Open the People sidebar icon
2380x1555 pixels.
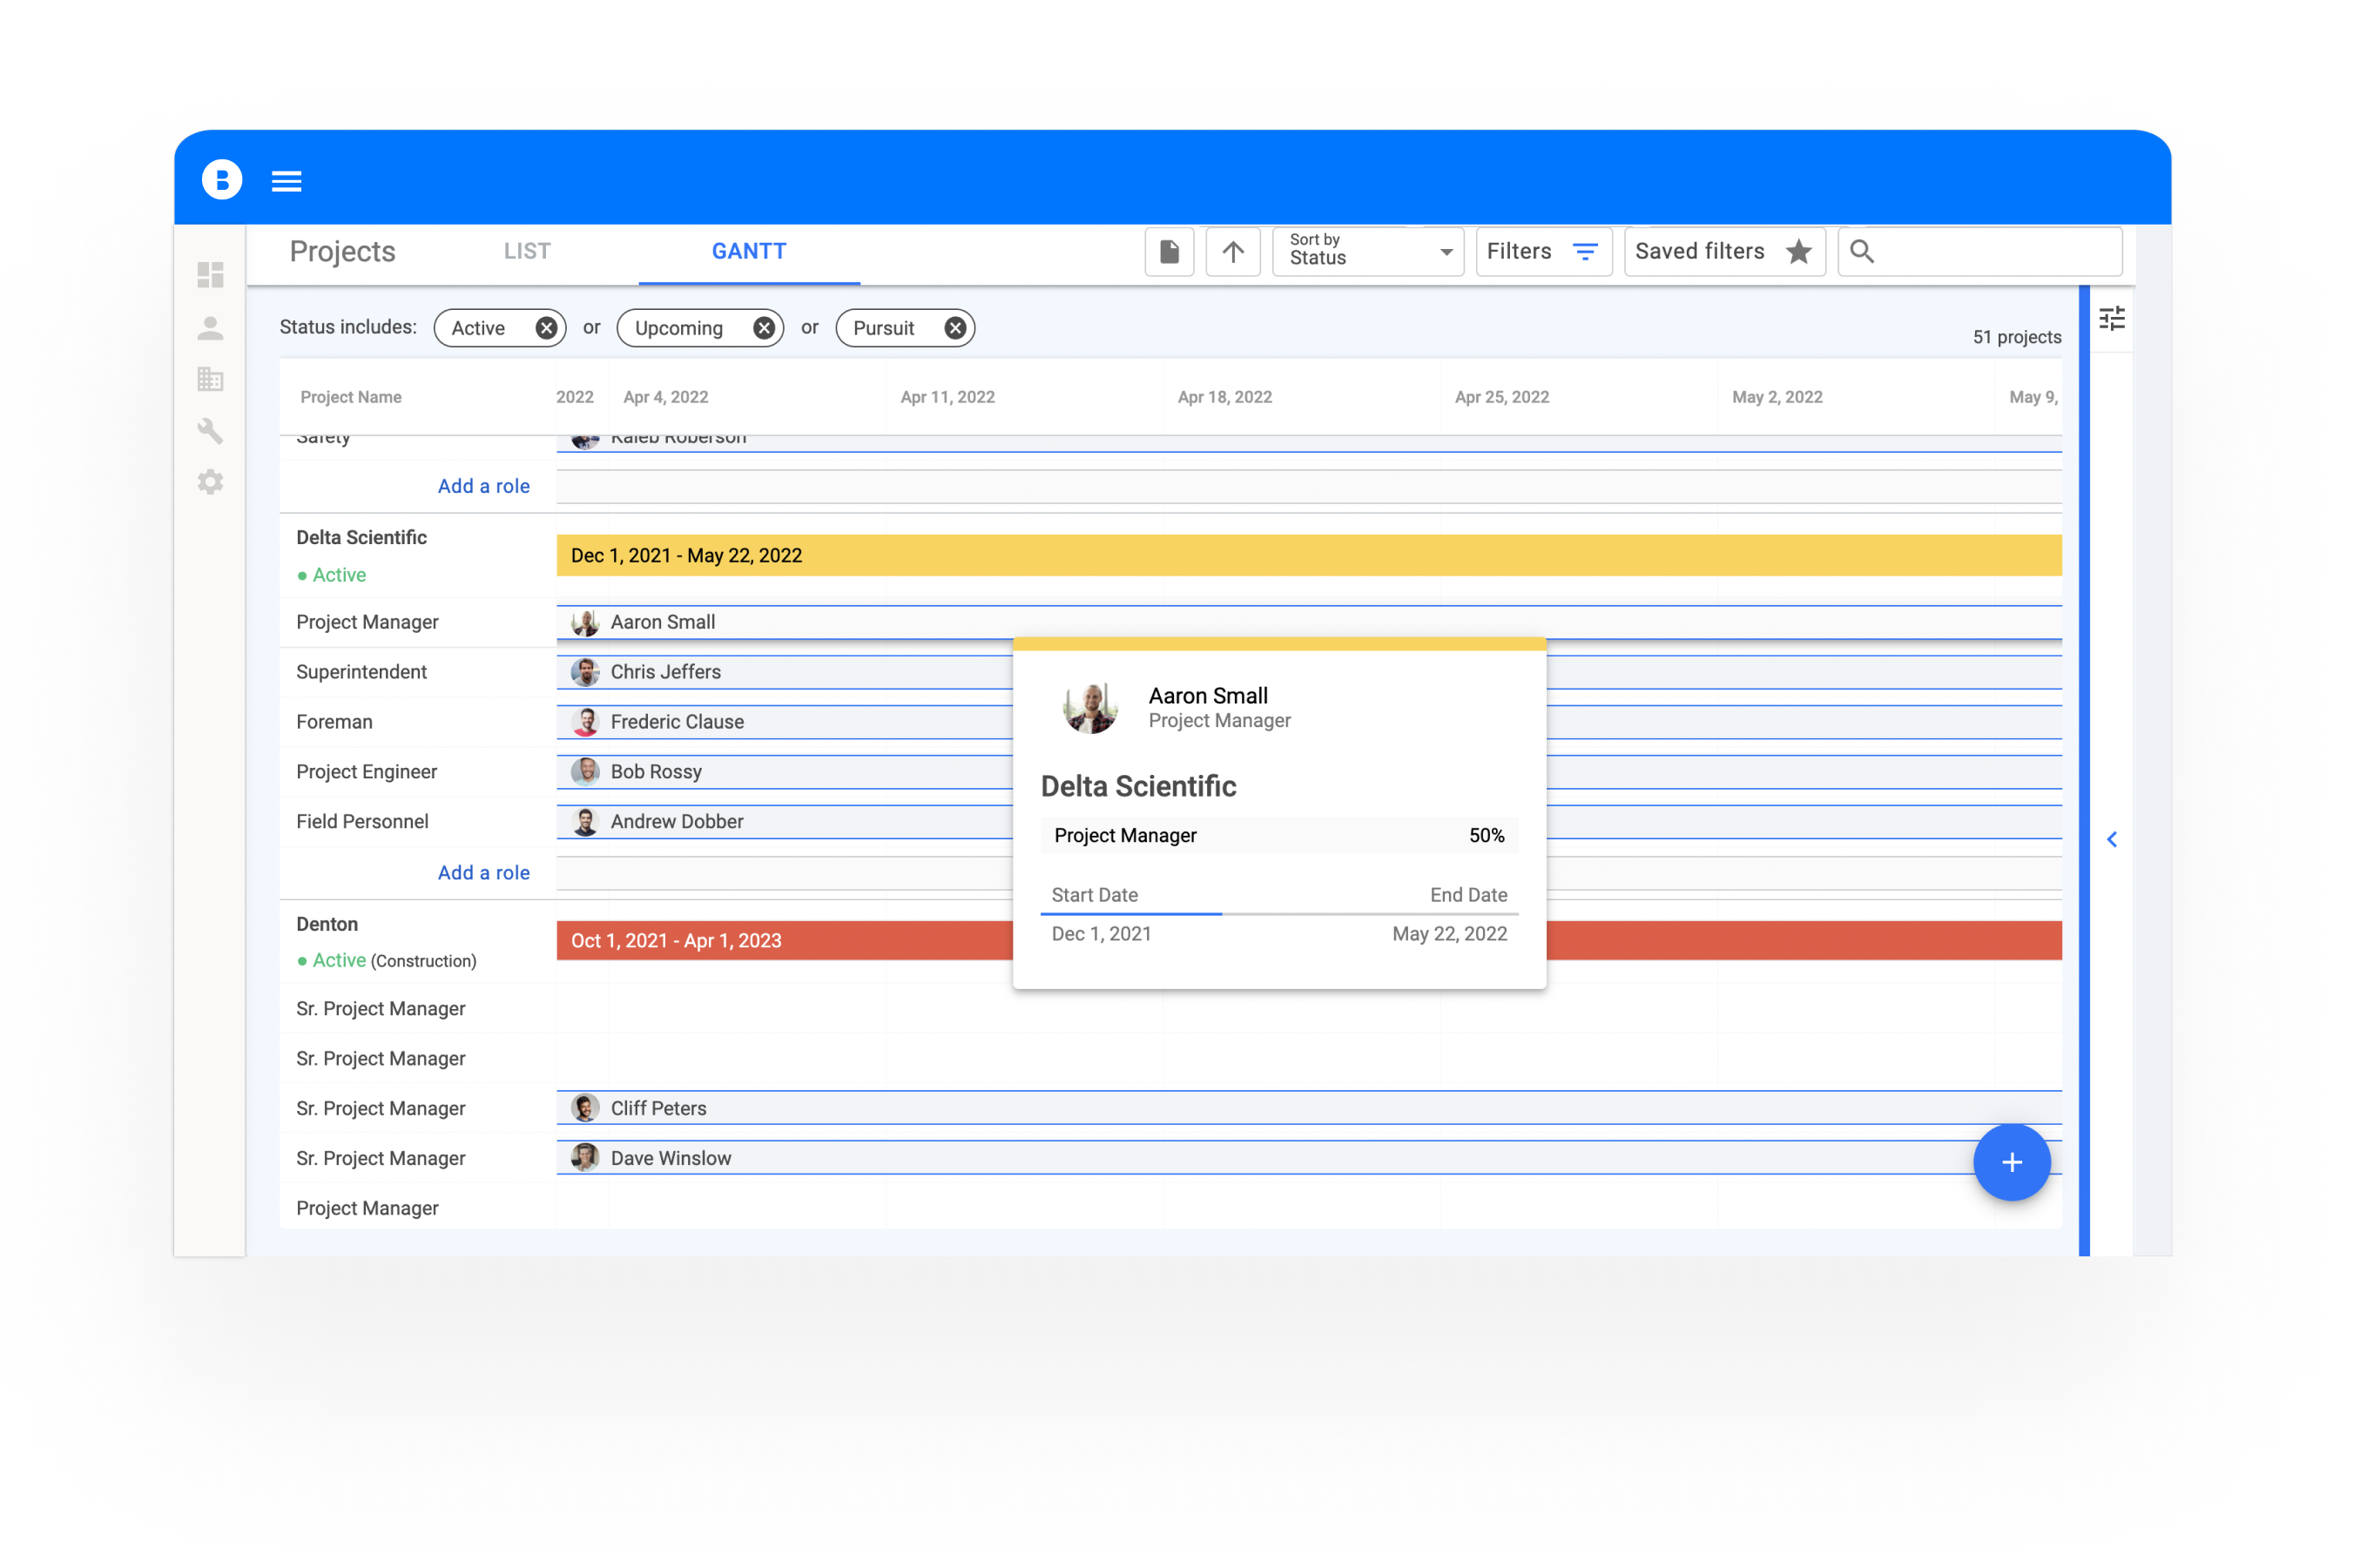coord(210,328)
